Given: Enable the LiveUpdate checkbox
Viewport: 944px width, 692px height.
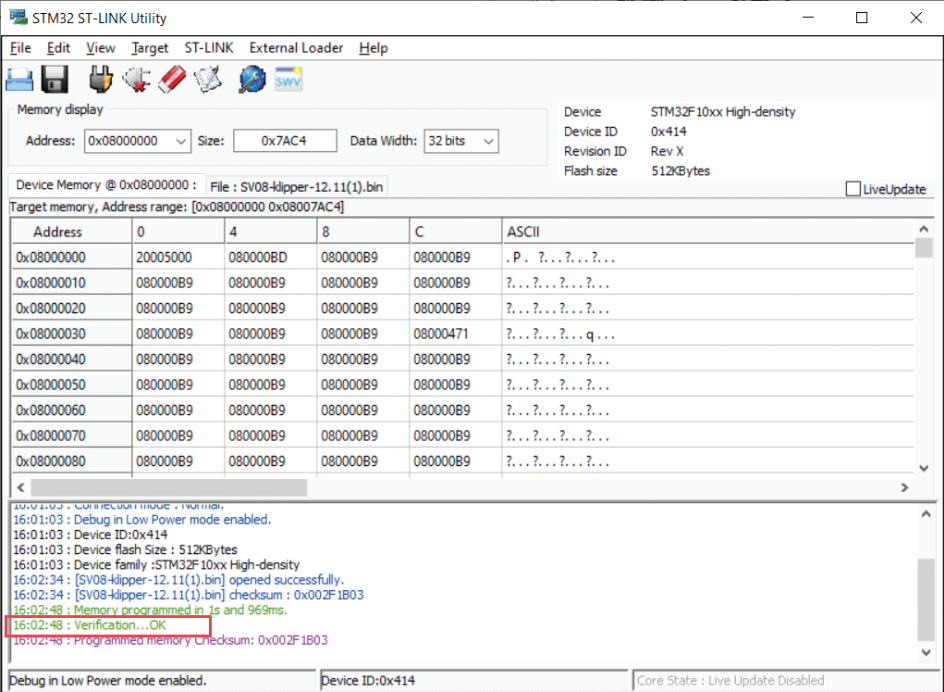Looking at the screenshot, I should 853,189.
